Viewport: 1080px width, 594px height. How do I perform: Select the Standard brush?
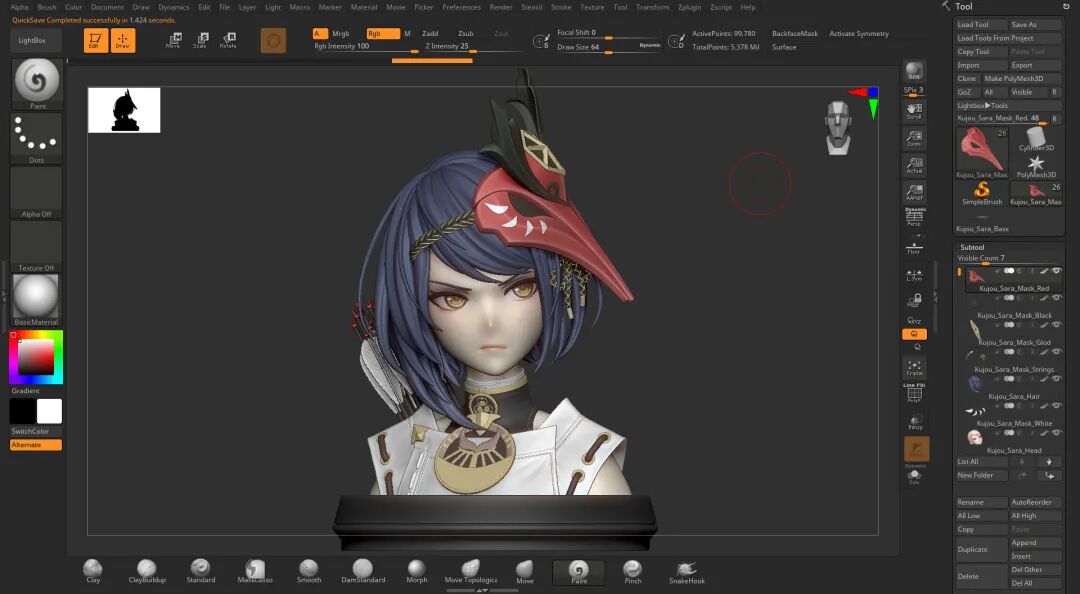click(200, 571)
